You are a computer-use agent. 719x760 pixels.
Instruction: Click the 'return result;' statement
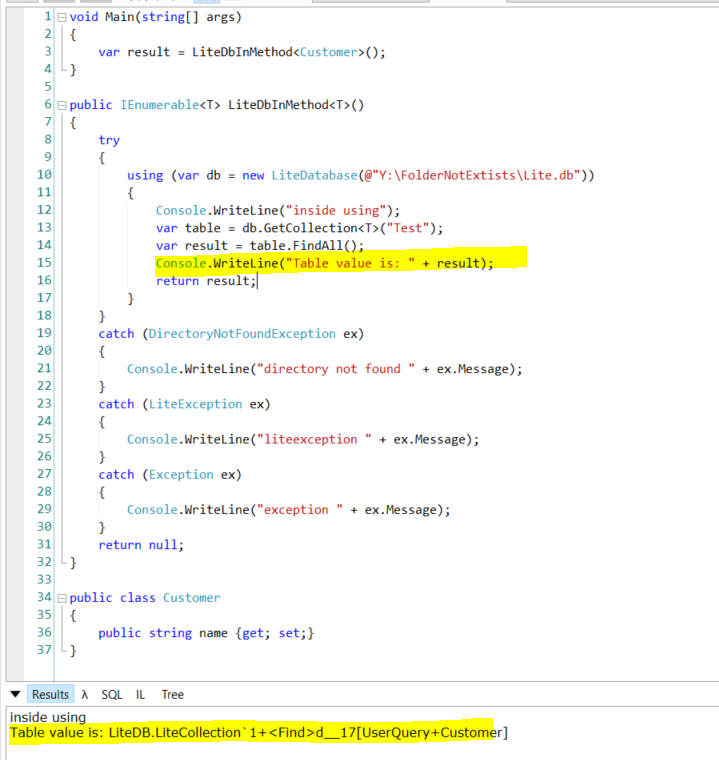click(x=206, y=281)
